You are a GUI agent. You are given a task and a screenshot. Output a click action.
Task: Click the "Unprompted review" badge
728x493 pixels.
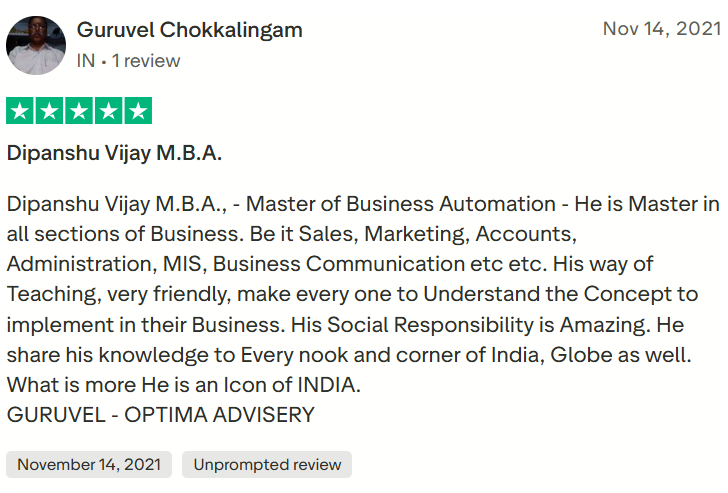(x=267, y=464)
